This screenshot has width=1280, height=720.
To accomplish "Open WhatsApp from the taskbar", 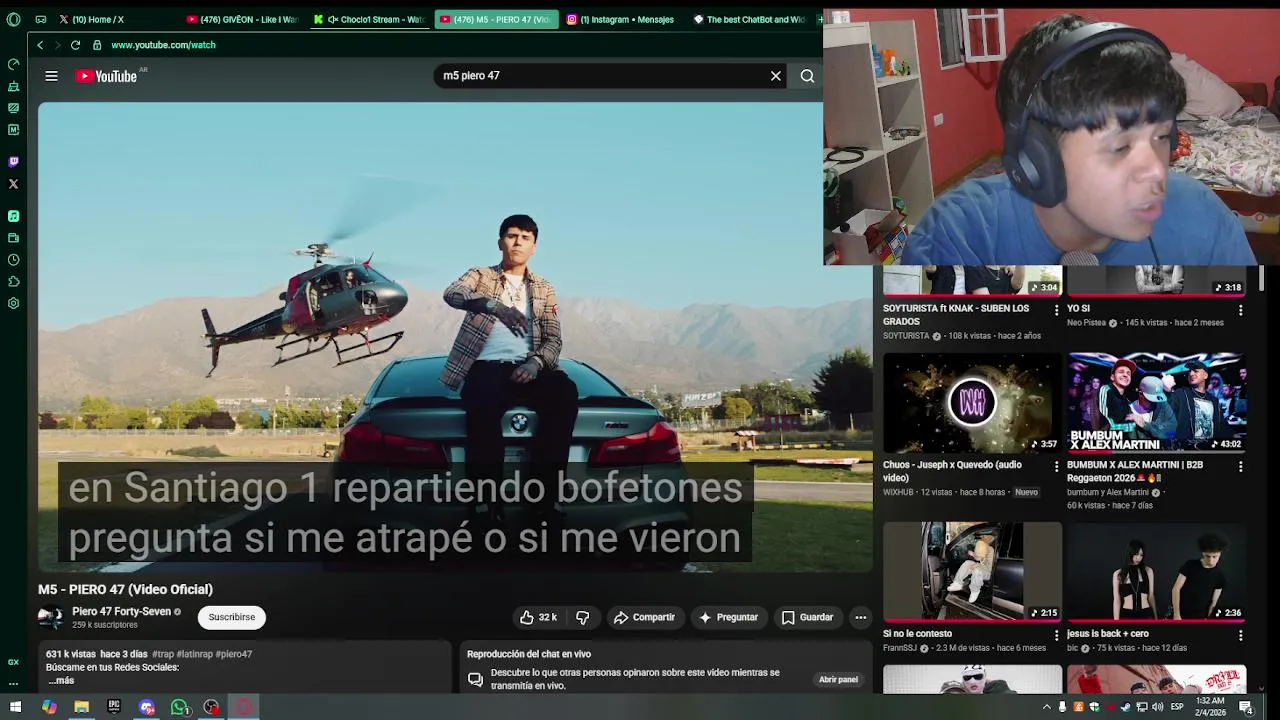I will [x=179, y=707].
